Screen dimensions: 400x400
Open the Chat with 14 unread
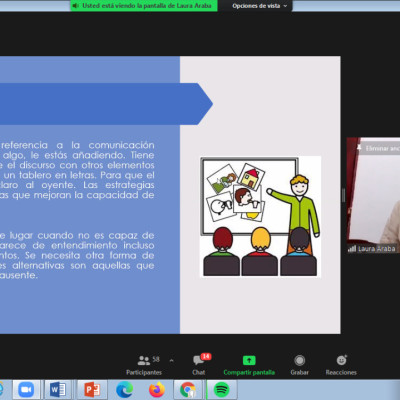(x=199, y=365)
